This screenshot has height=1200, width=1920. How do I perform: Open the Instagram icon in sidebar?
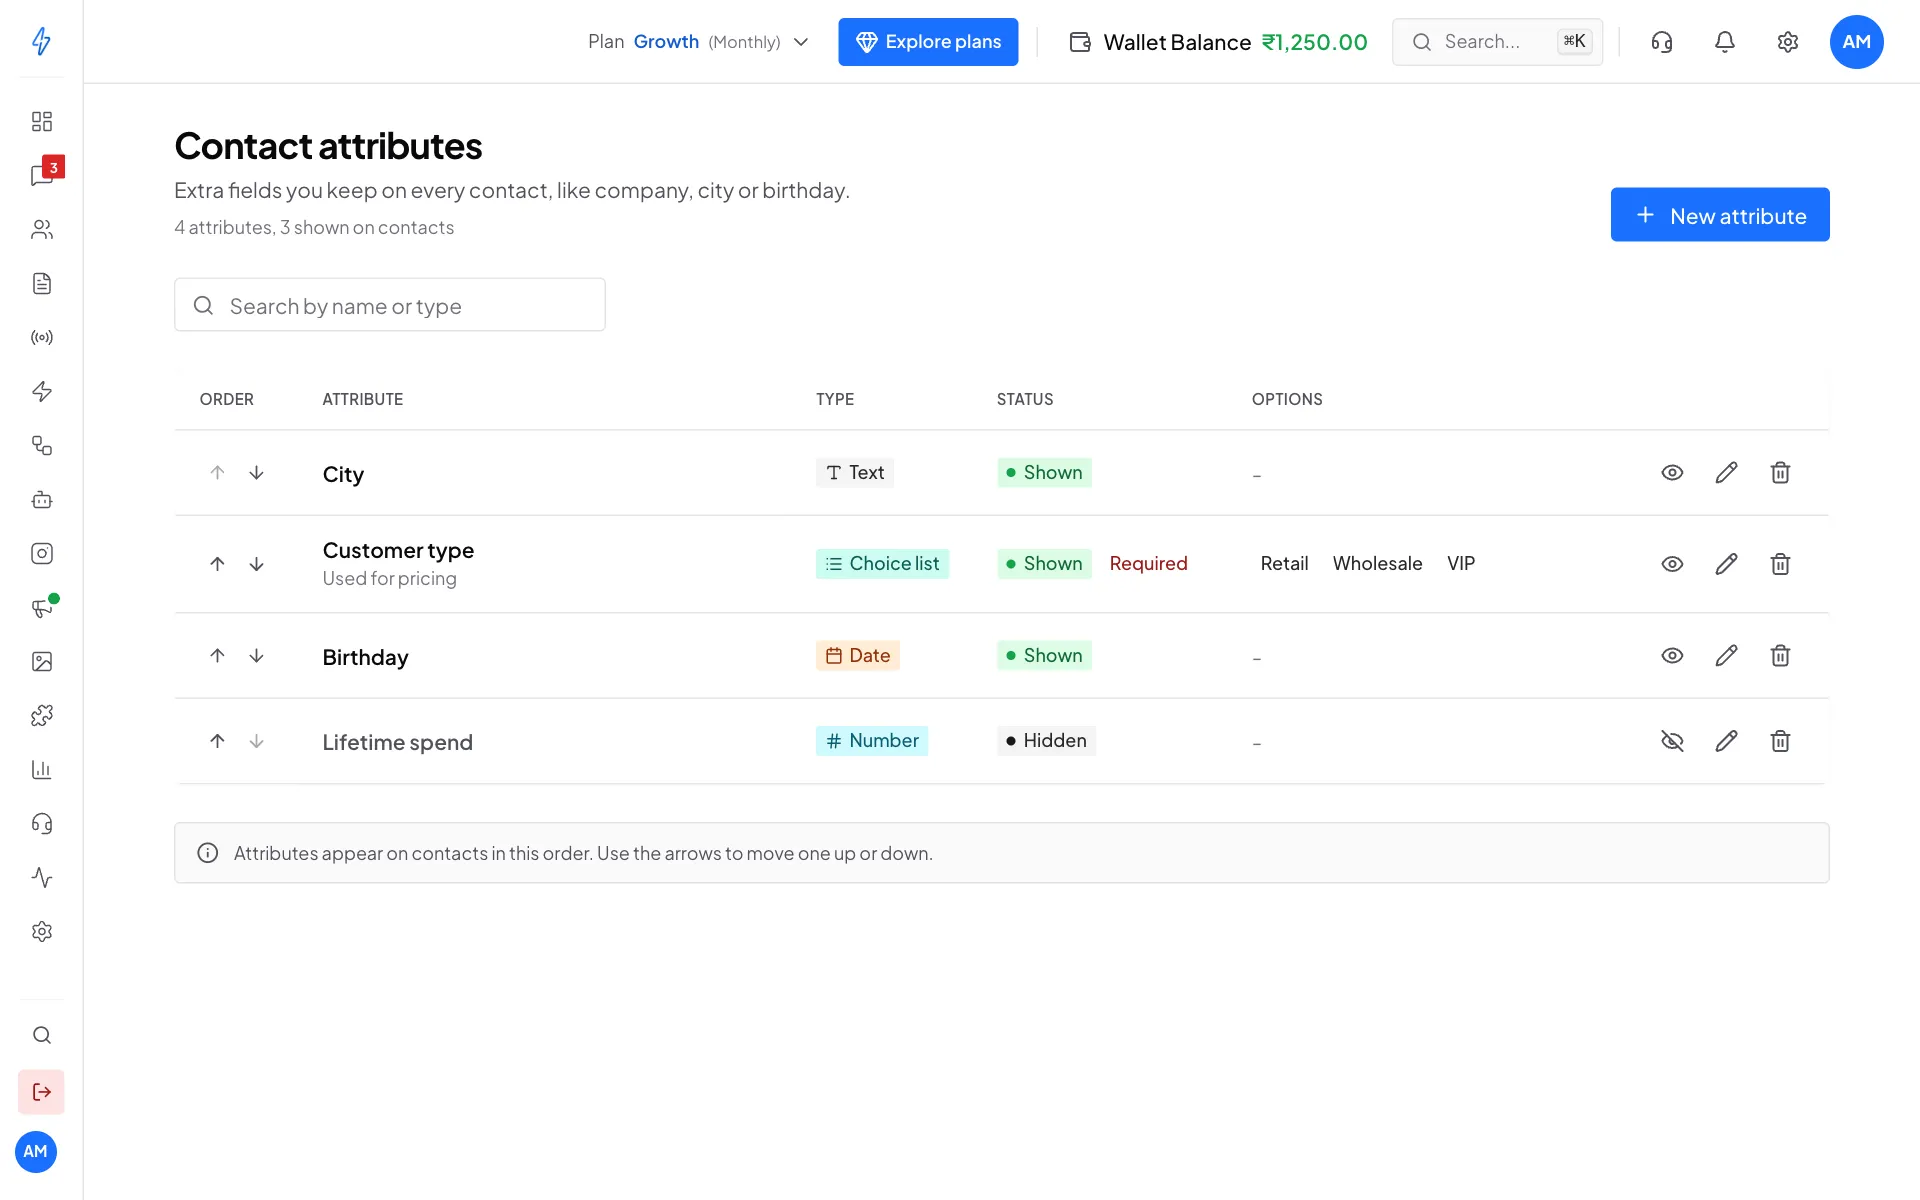coord(41,553)
